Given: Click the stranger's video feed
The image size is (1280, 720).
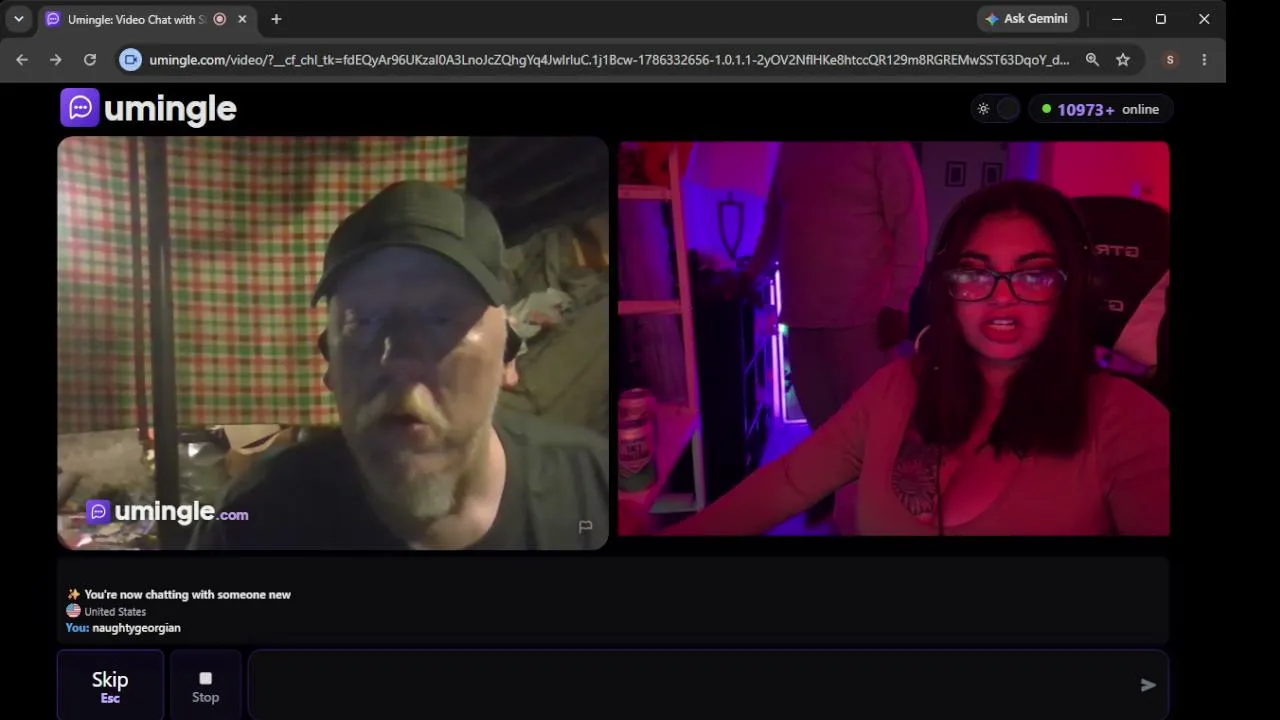Looking at the screenshot, I should [333, 343].
